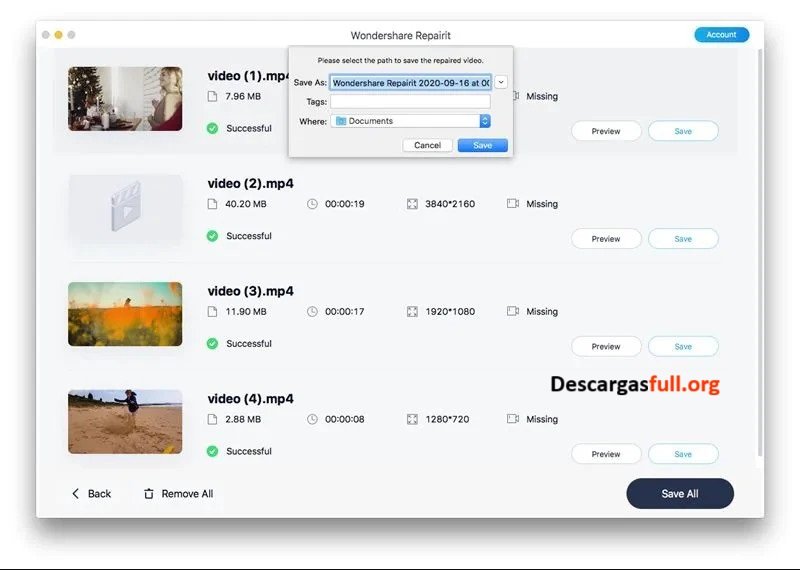Viewport: 800px width, 570px height.
Task: Click the duration clock icon for video (3).mp4
Action: click(312, 312)
